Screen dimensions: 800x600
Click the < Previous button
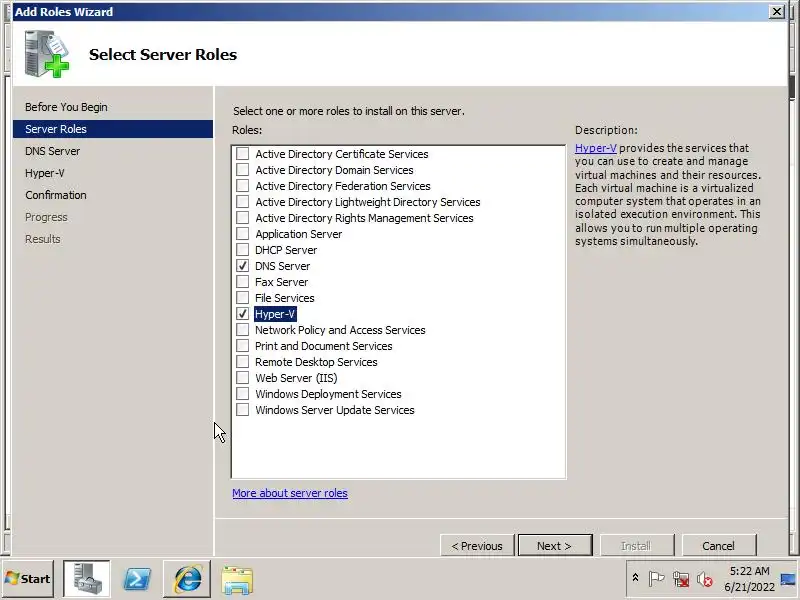(x=477, y=545)
